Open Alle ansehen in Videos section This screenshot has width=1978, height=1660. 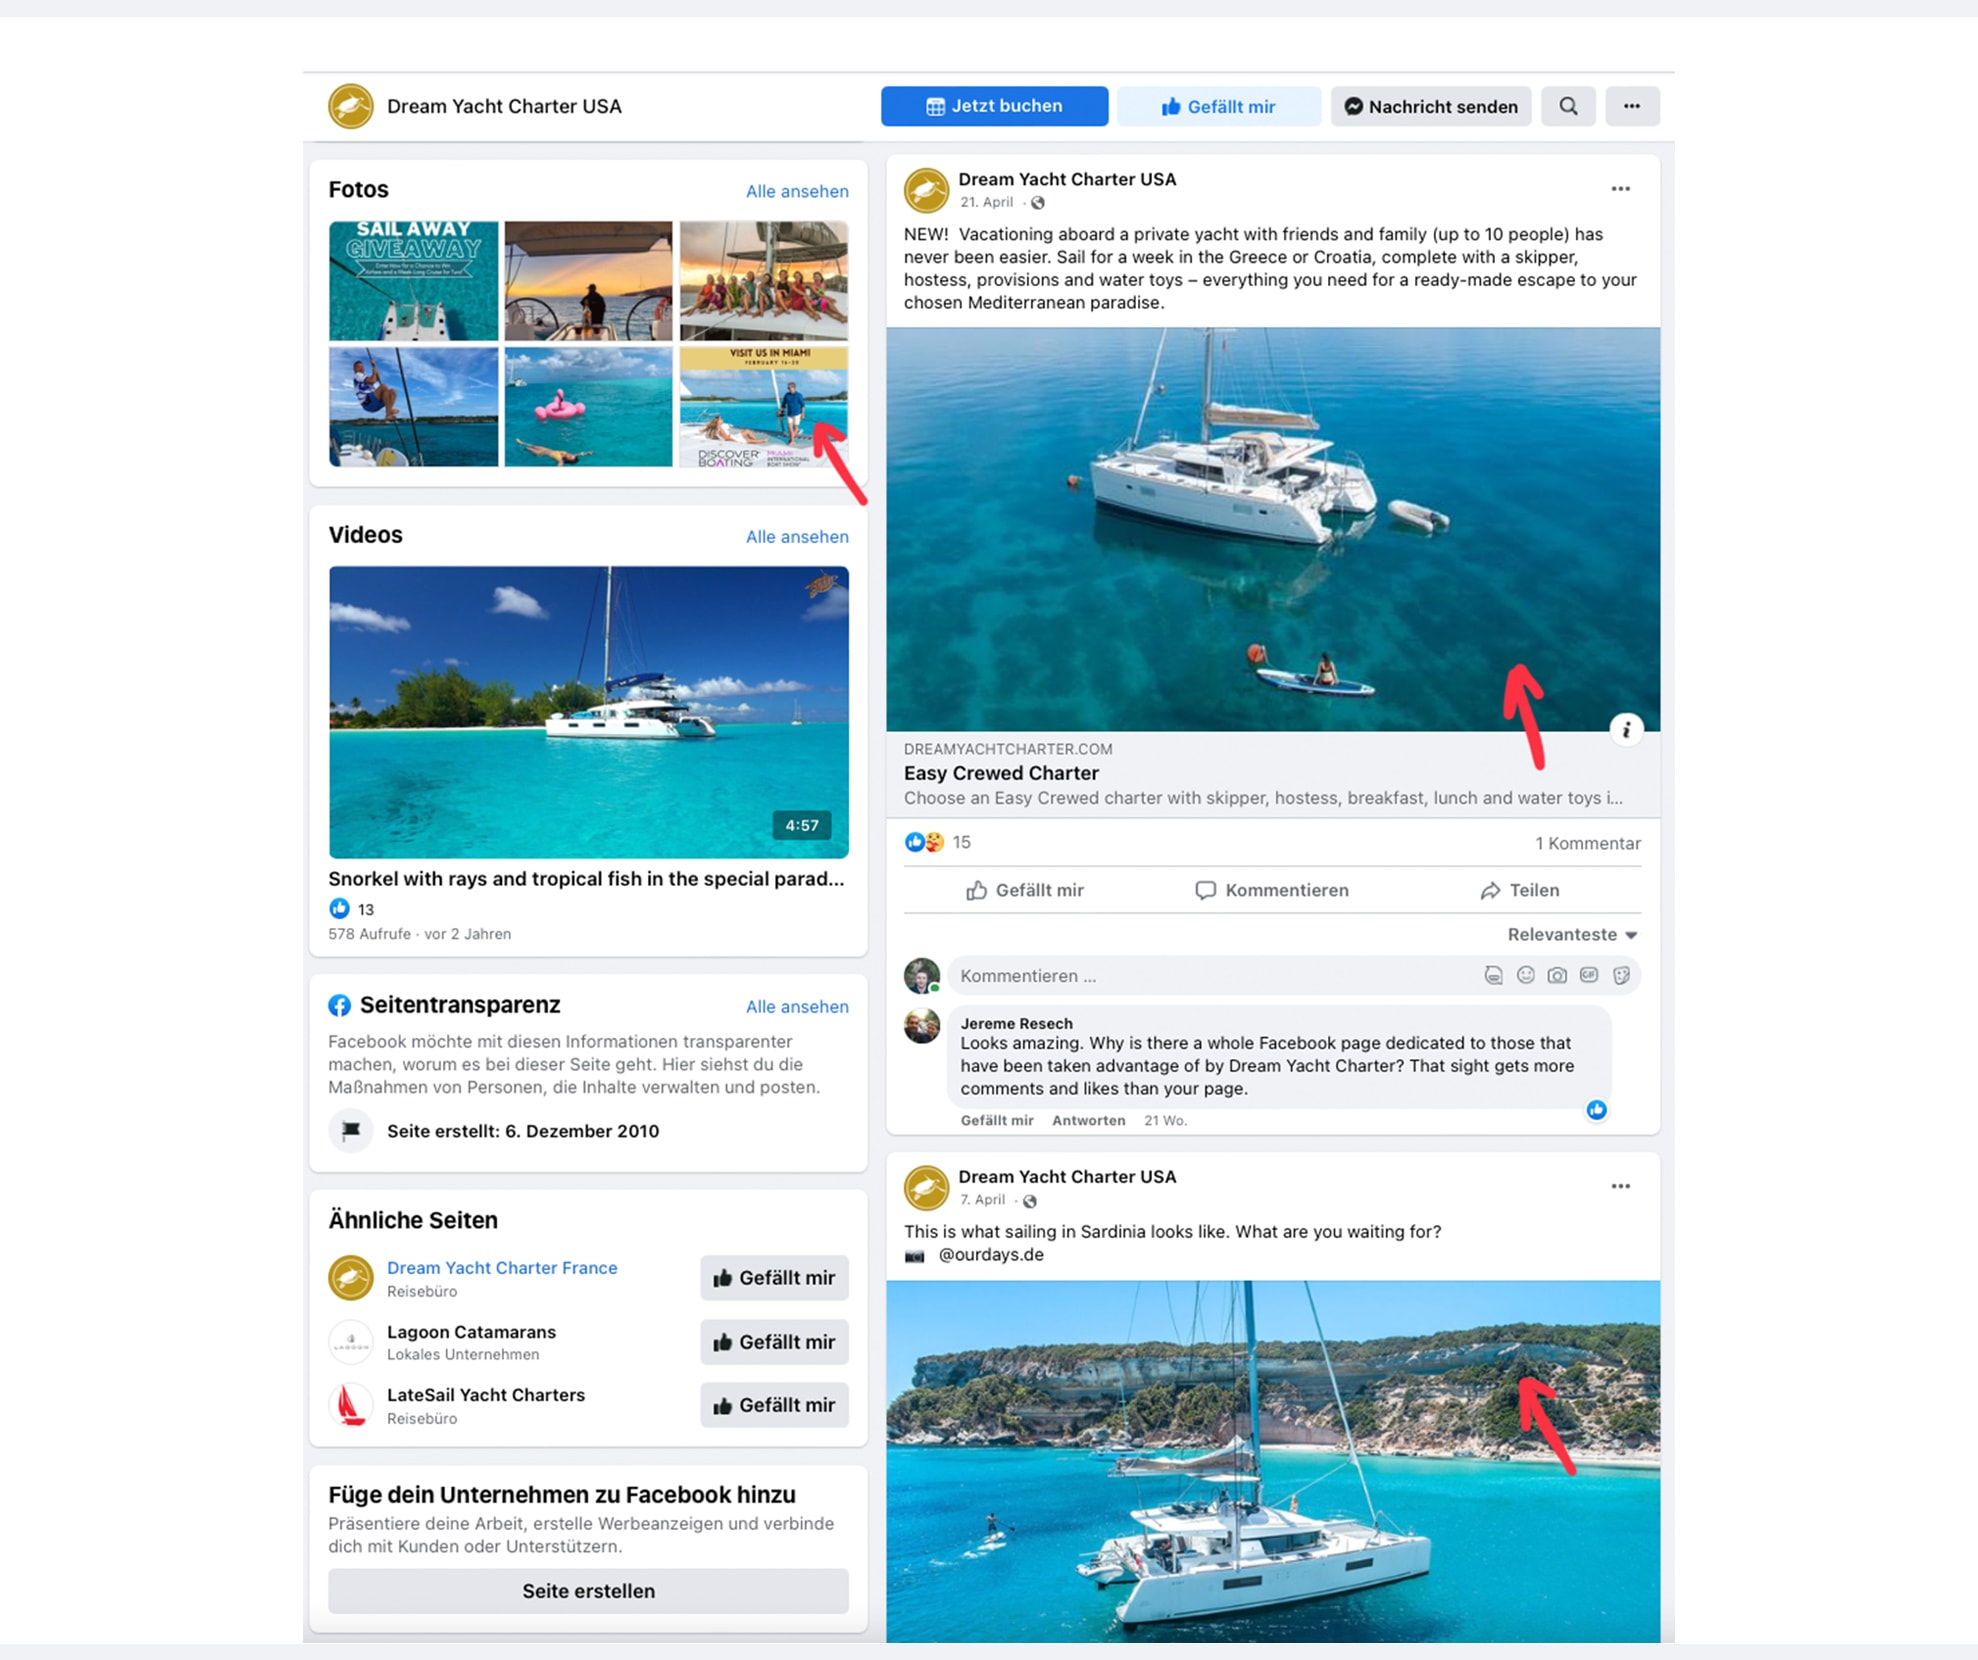click(x=797, y=536)
